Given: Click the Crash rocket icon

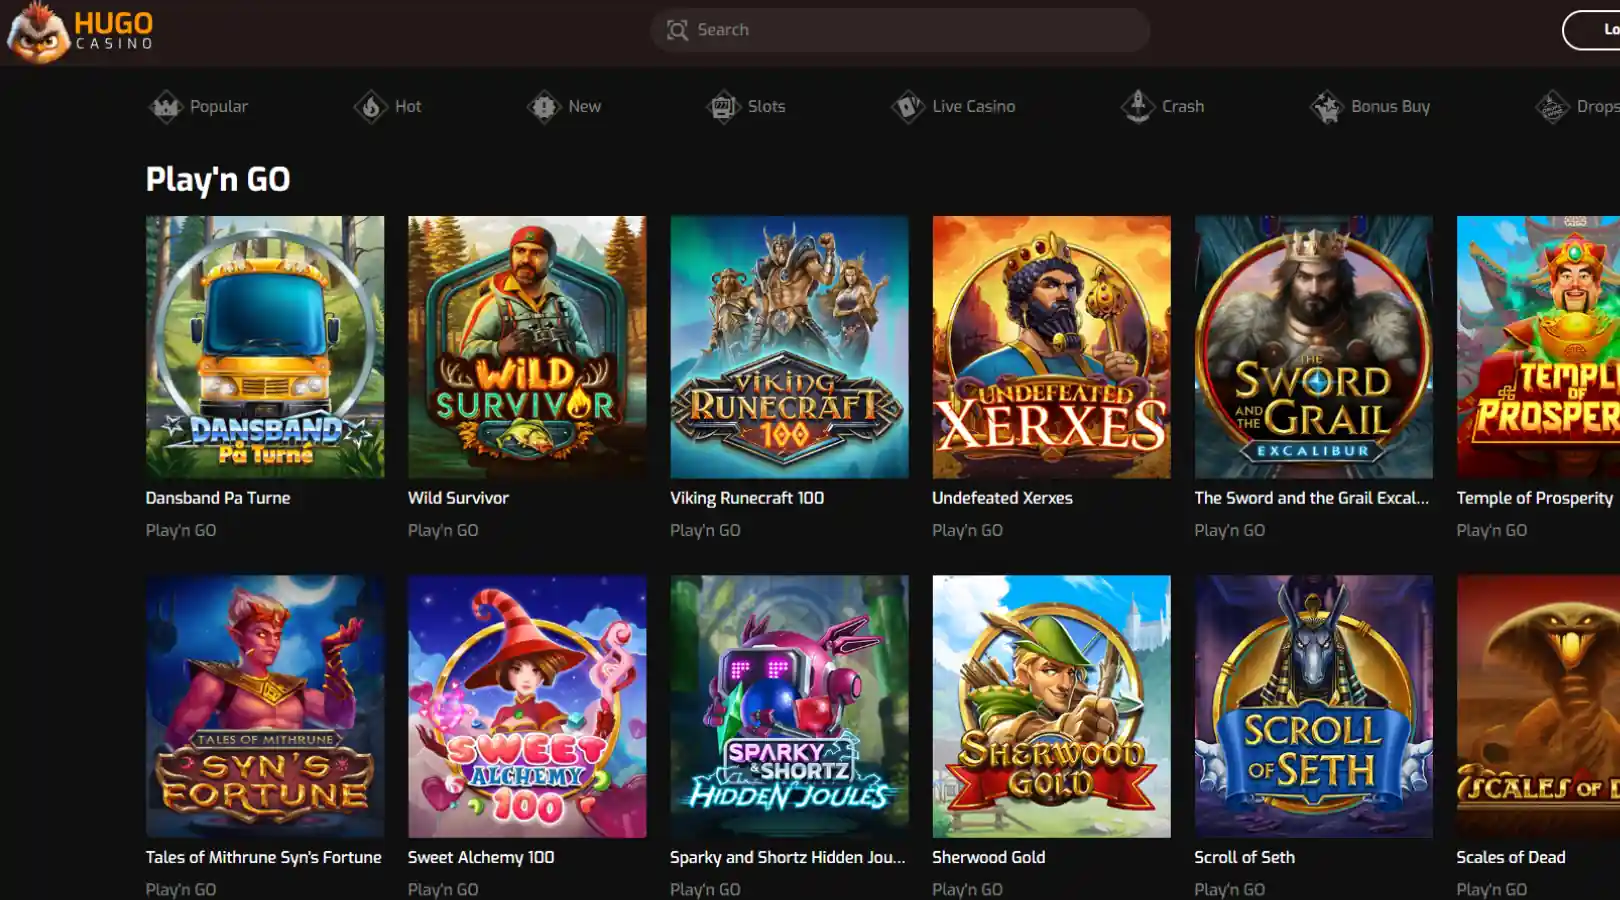Looking at the screenshot, I should coord(1137,106).
